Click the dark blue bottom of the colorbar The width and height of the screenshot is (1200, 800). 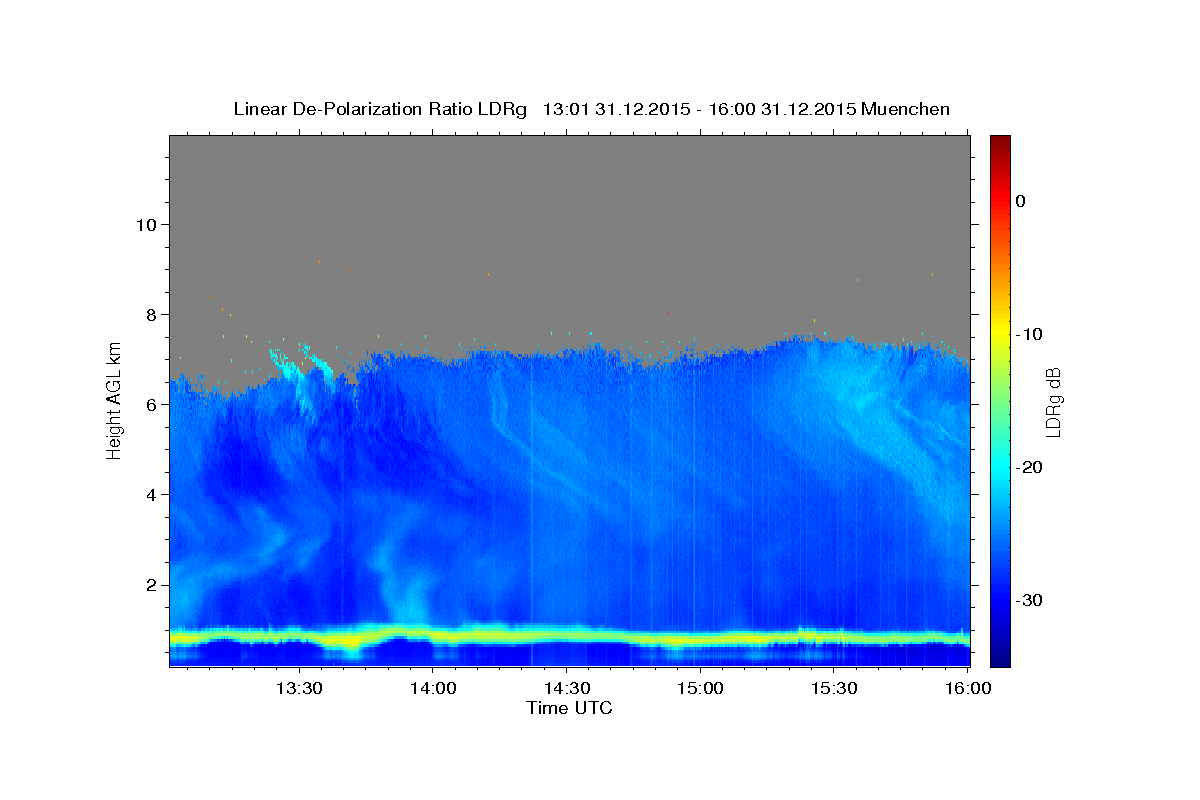click(x=1000, y=655)
